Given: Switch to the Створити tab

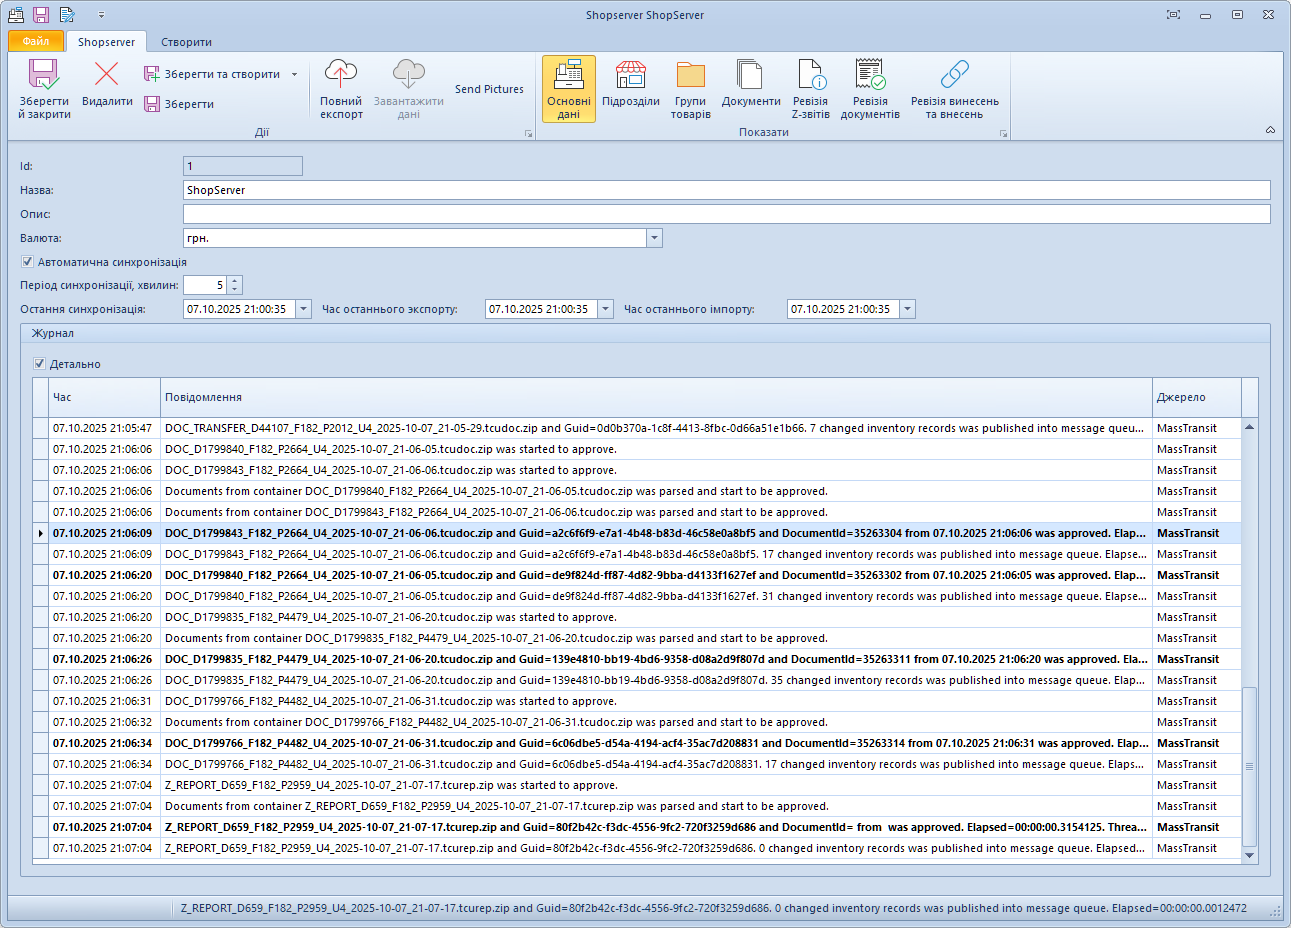Looking at the screenshot, I should (186, 42).
